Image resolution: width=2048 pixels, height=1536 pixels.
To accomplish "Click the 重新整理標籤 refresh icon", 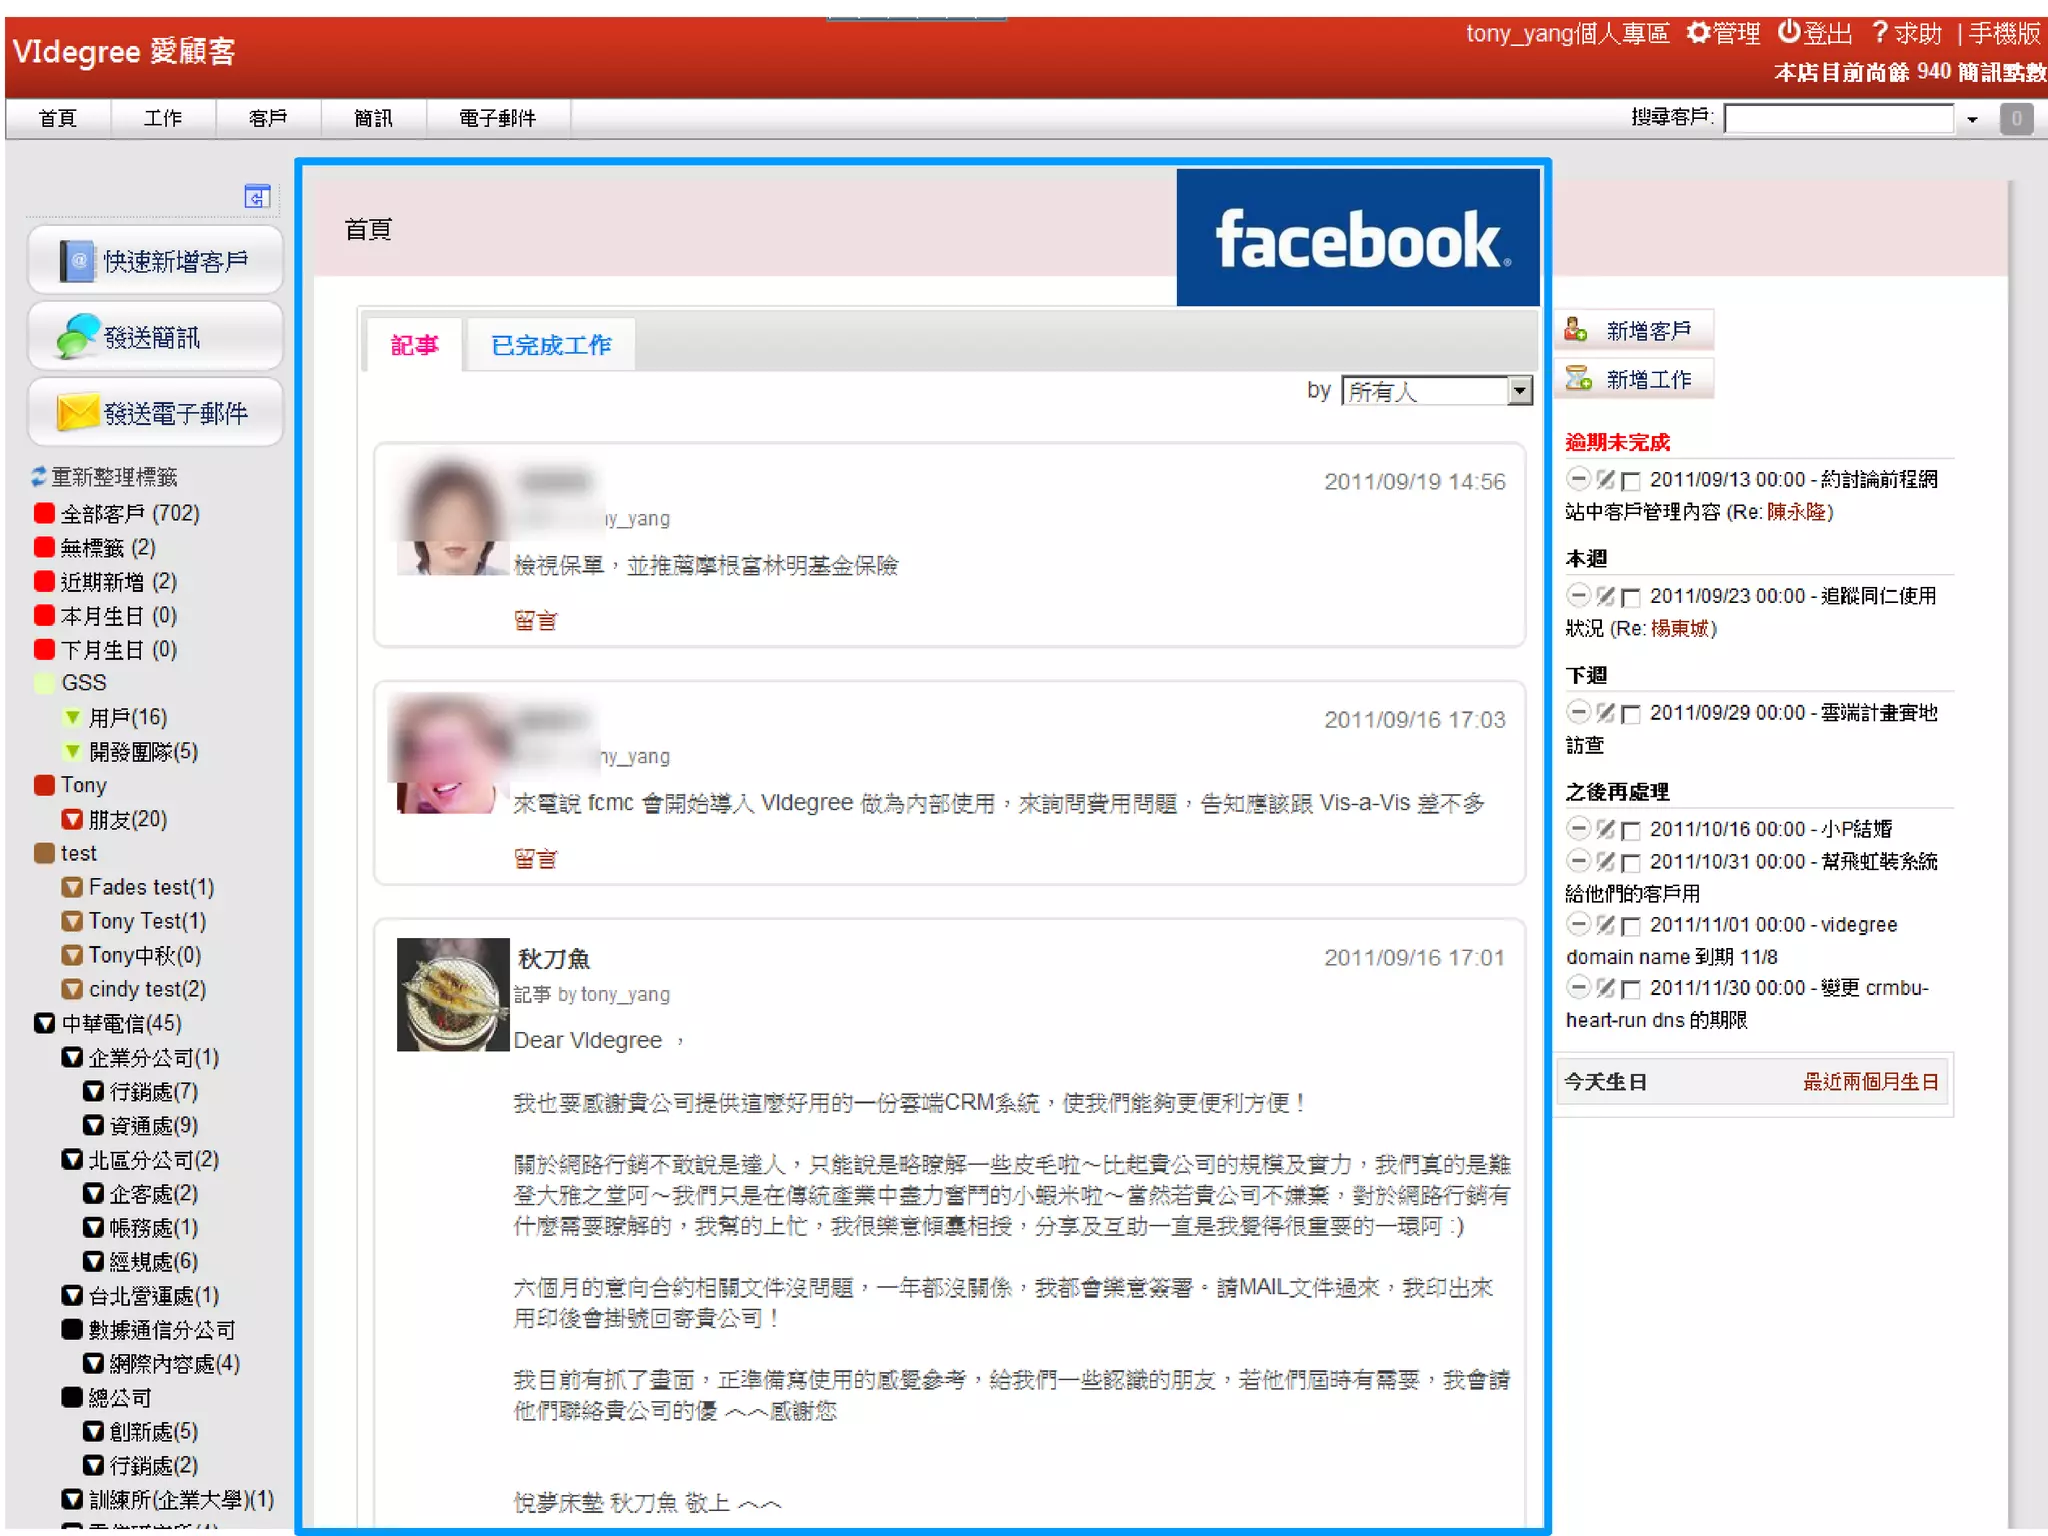I will pyautogui.click(x=39, y=476).
